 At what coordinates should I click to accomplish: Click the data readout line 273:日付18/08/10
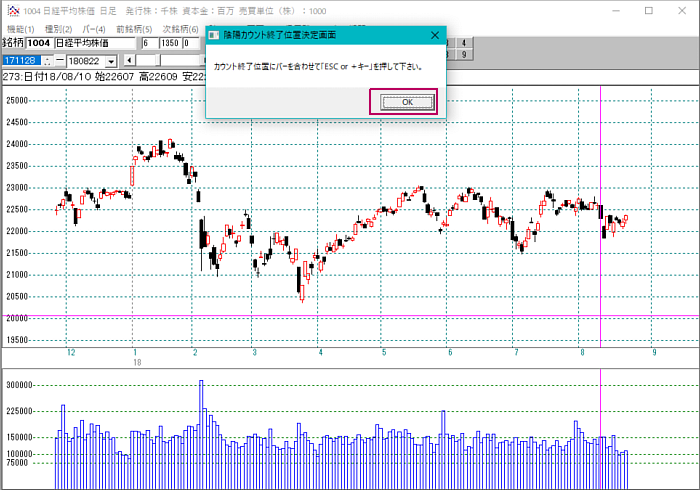click(103, 77)
